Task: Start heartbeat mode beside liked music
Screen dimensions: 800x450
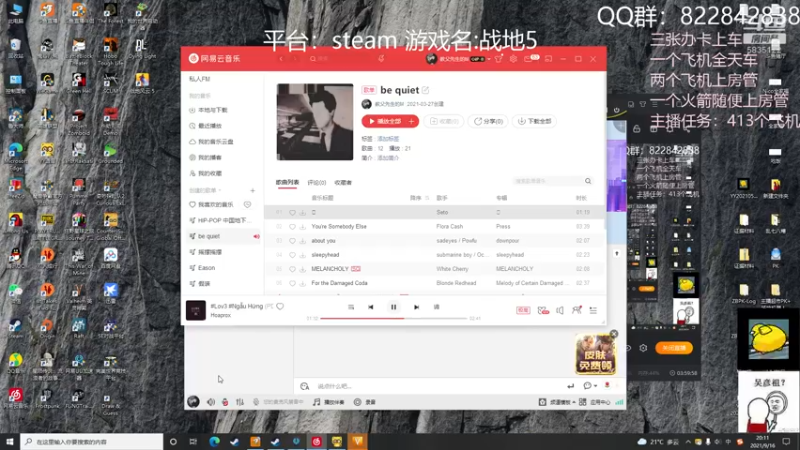Action: [x=247, y=205]
